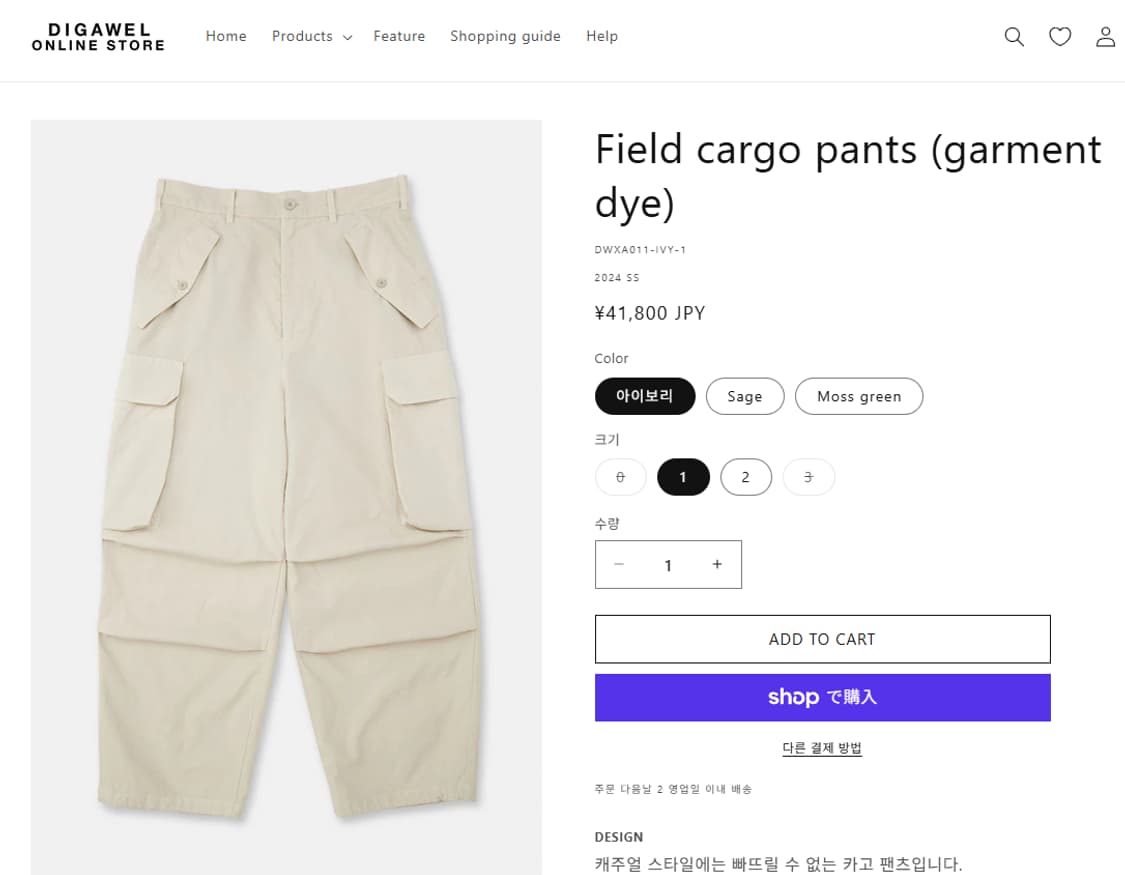Click the ADD TO CART button
Image resolution: width=1125 pixels, height=875 pixels.
(822, 639)
